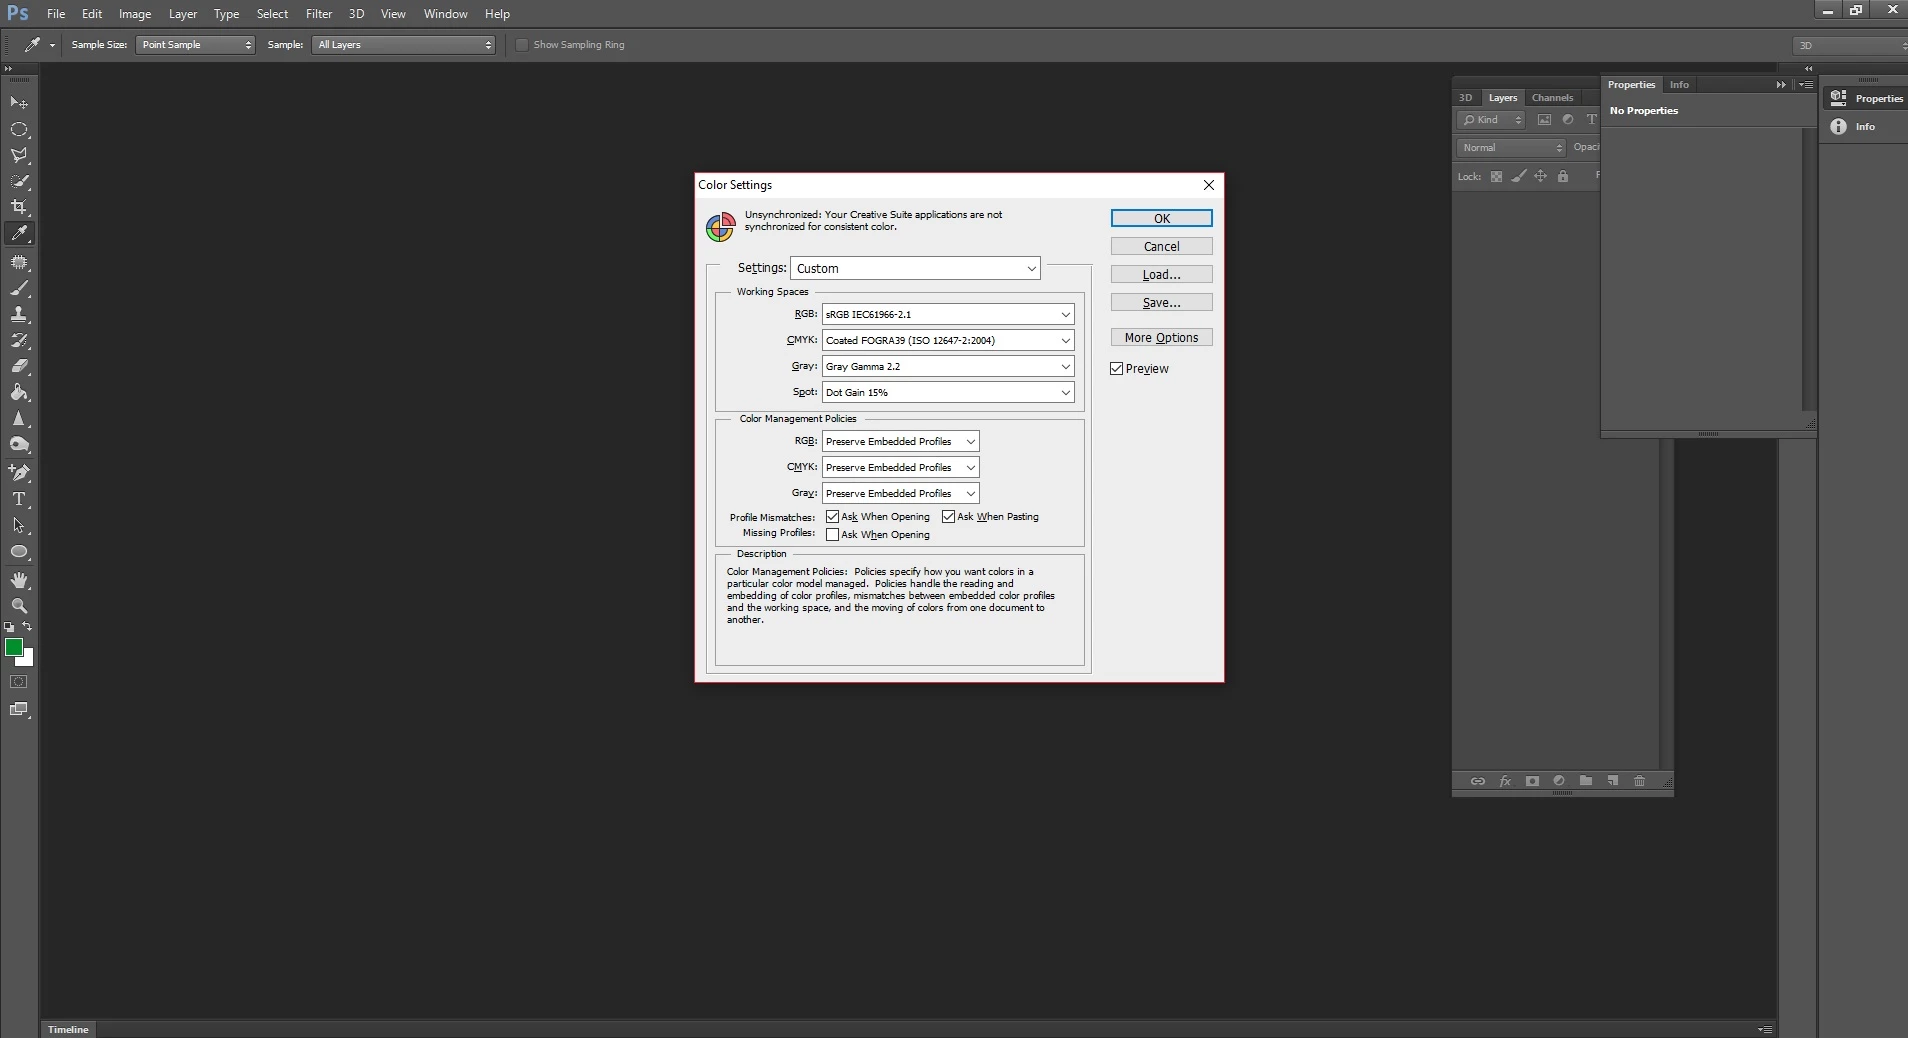Select the Eyedropper tool in toolbox
This screenshot has width=1908, height=1038.
tap(19, 233)
